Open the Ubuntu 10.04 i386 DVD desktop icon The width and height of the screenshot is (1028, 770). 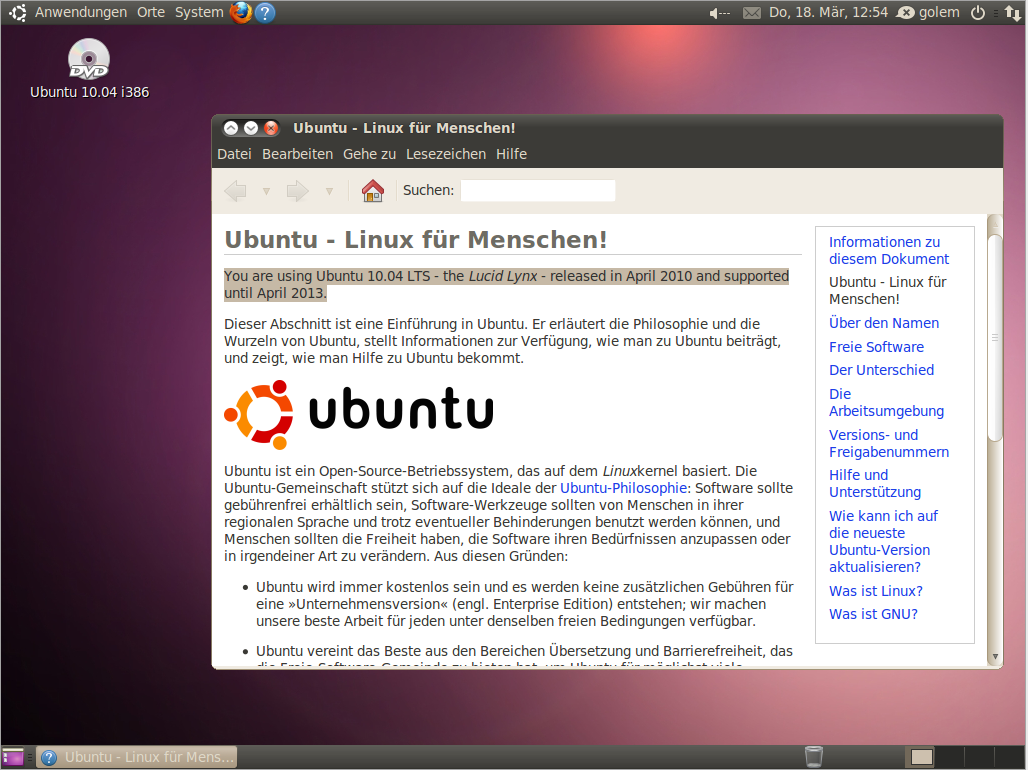tap(88, 60)
